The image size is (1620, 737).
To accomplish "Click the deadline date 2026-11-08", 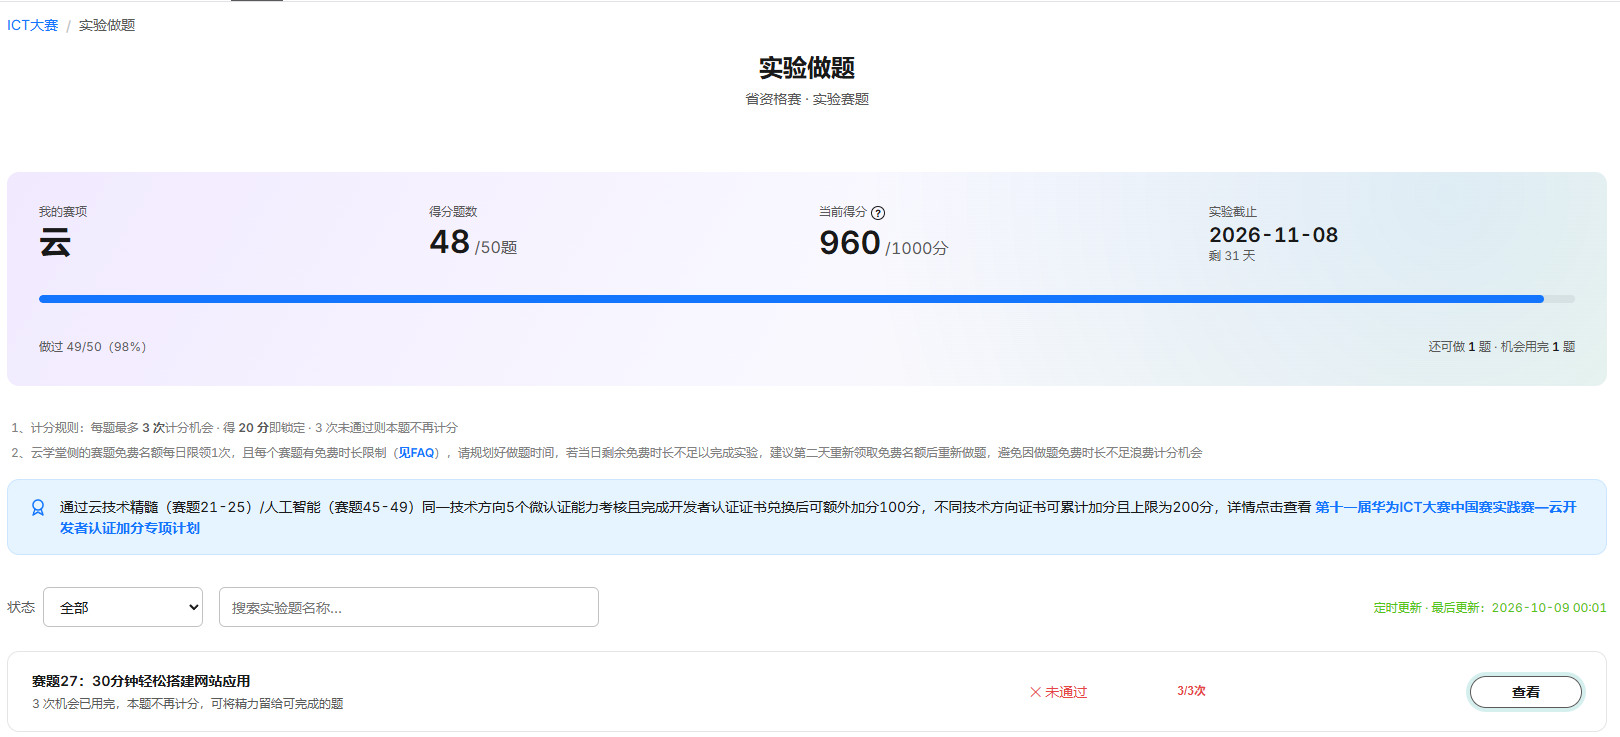I will pyautogui.click(x=1273, y=235).
